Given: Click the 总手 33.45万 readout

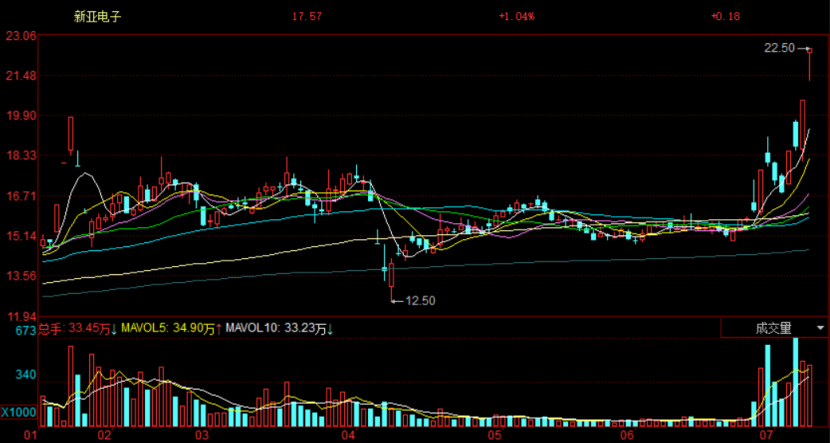Looking at the screenshot, I should pos(74,329).
